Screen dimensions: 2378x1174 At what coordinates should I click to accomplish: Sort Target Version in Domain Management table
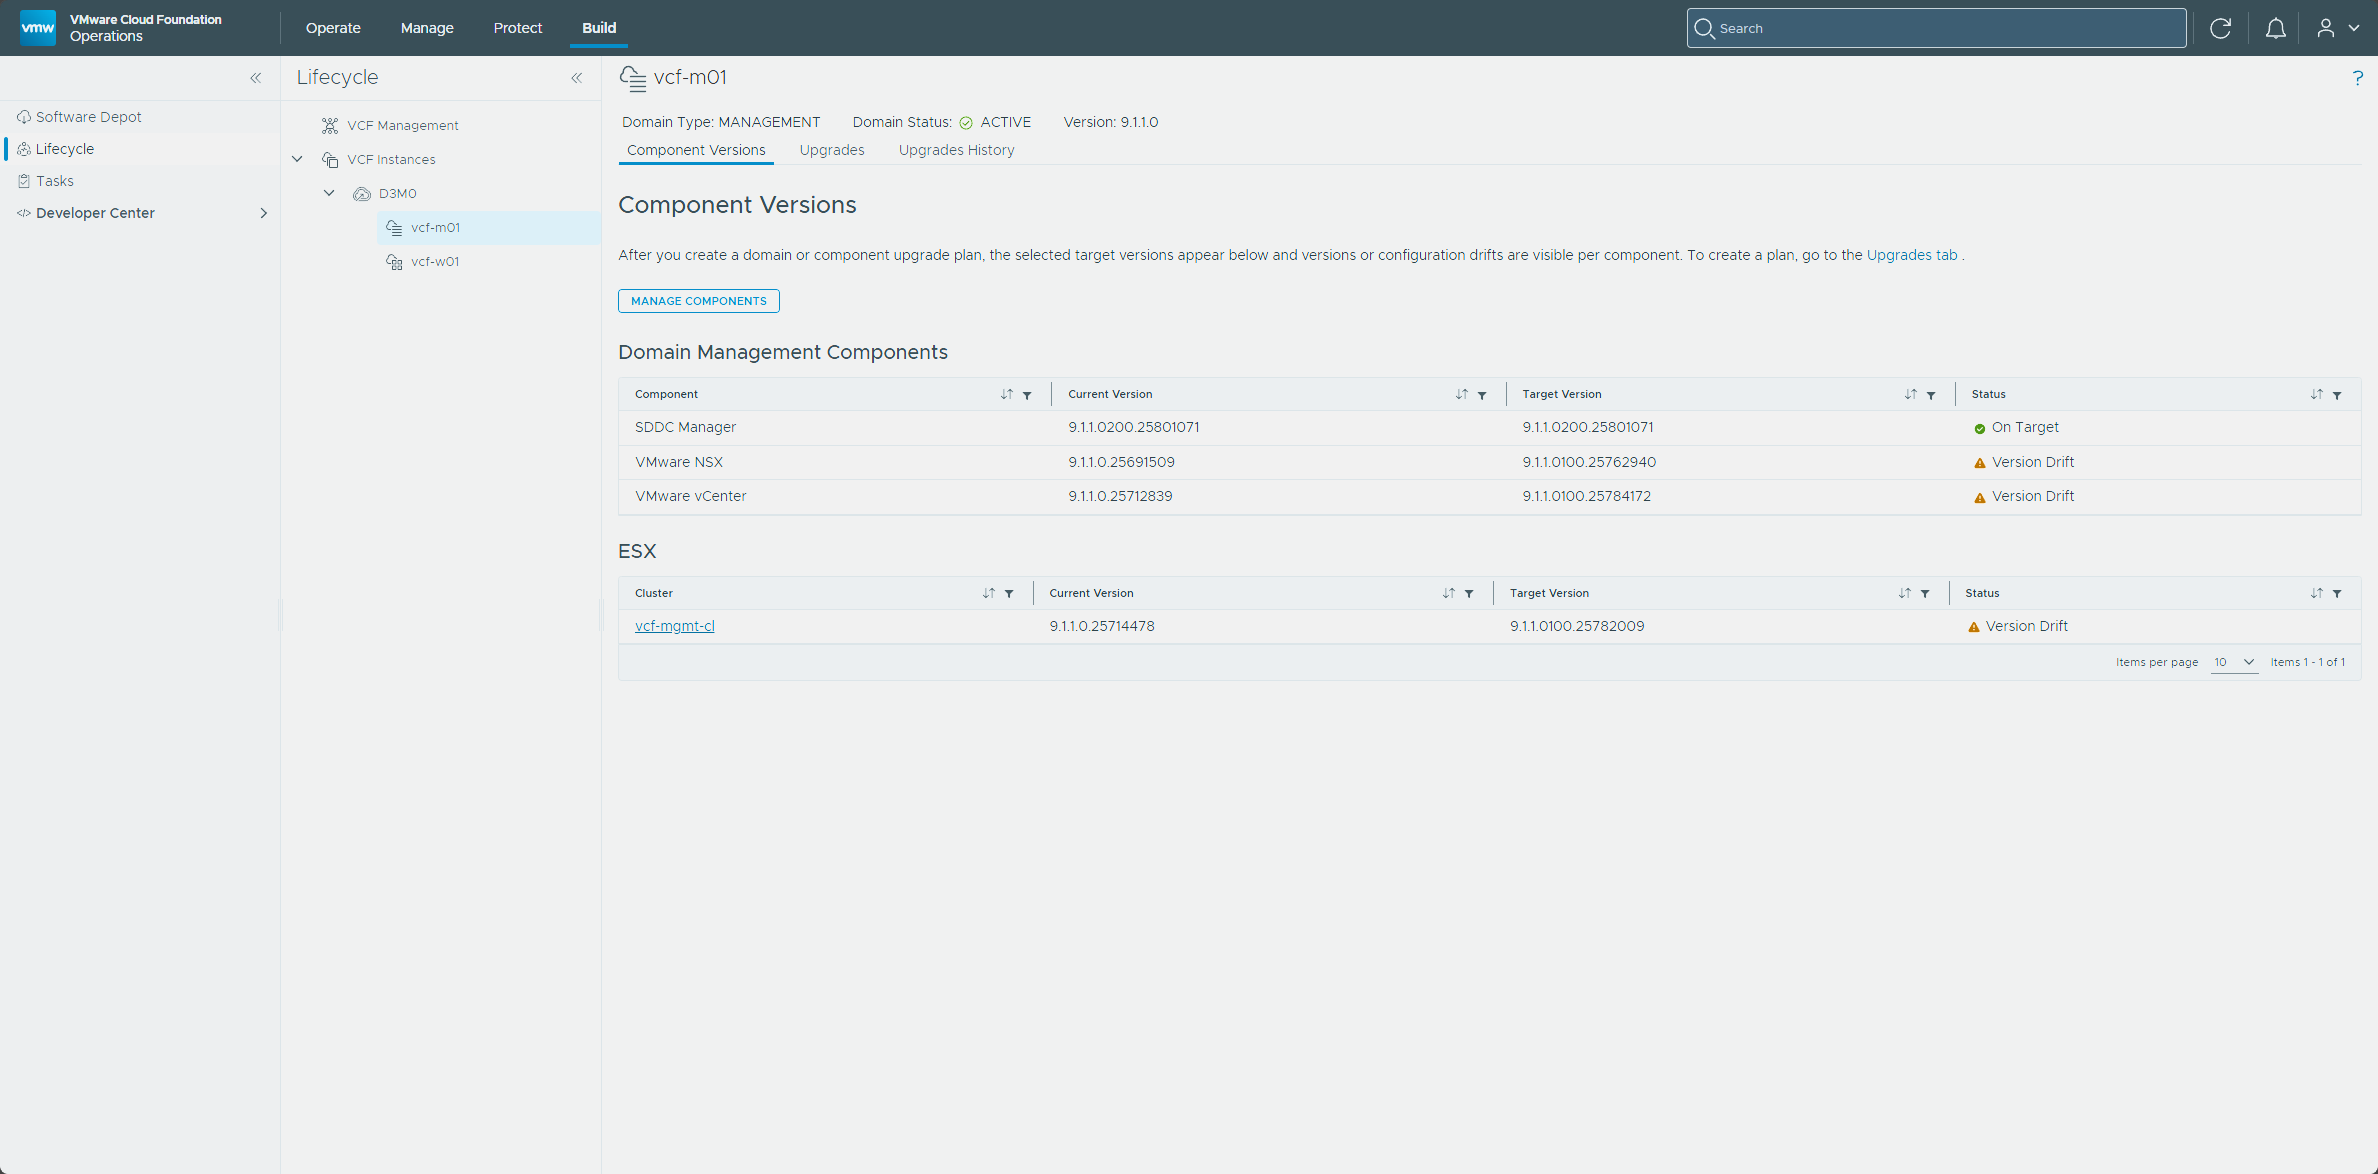(x=1910, y=395)
